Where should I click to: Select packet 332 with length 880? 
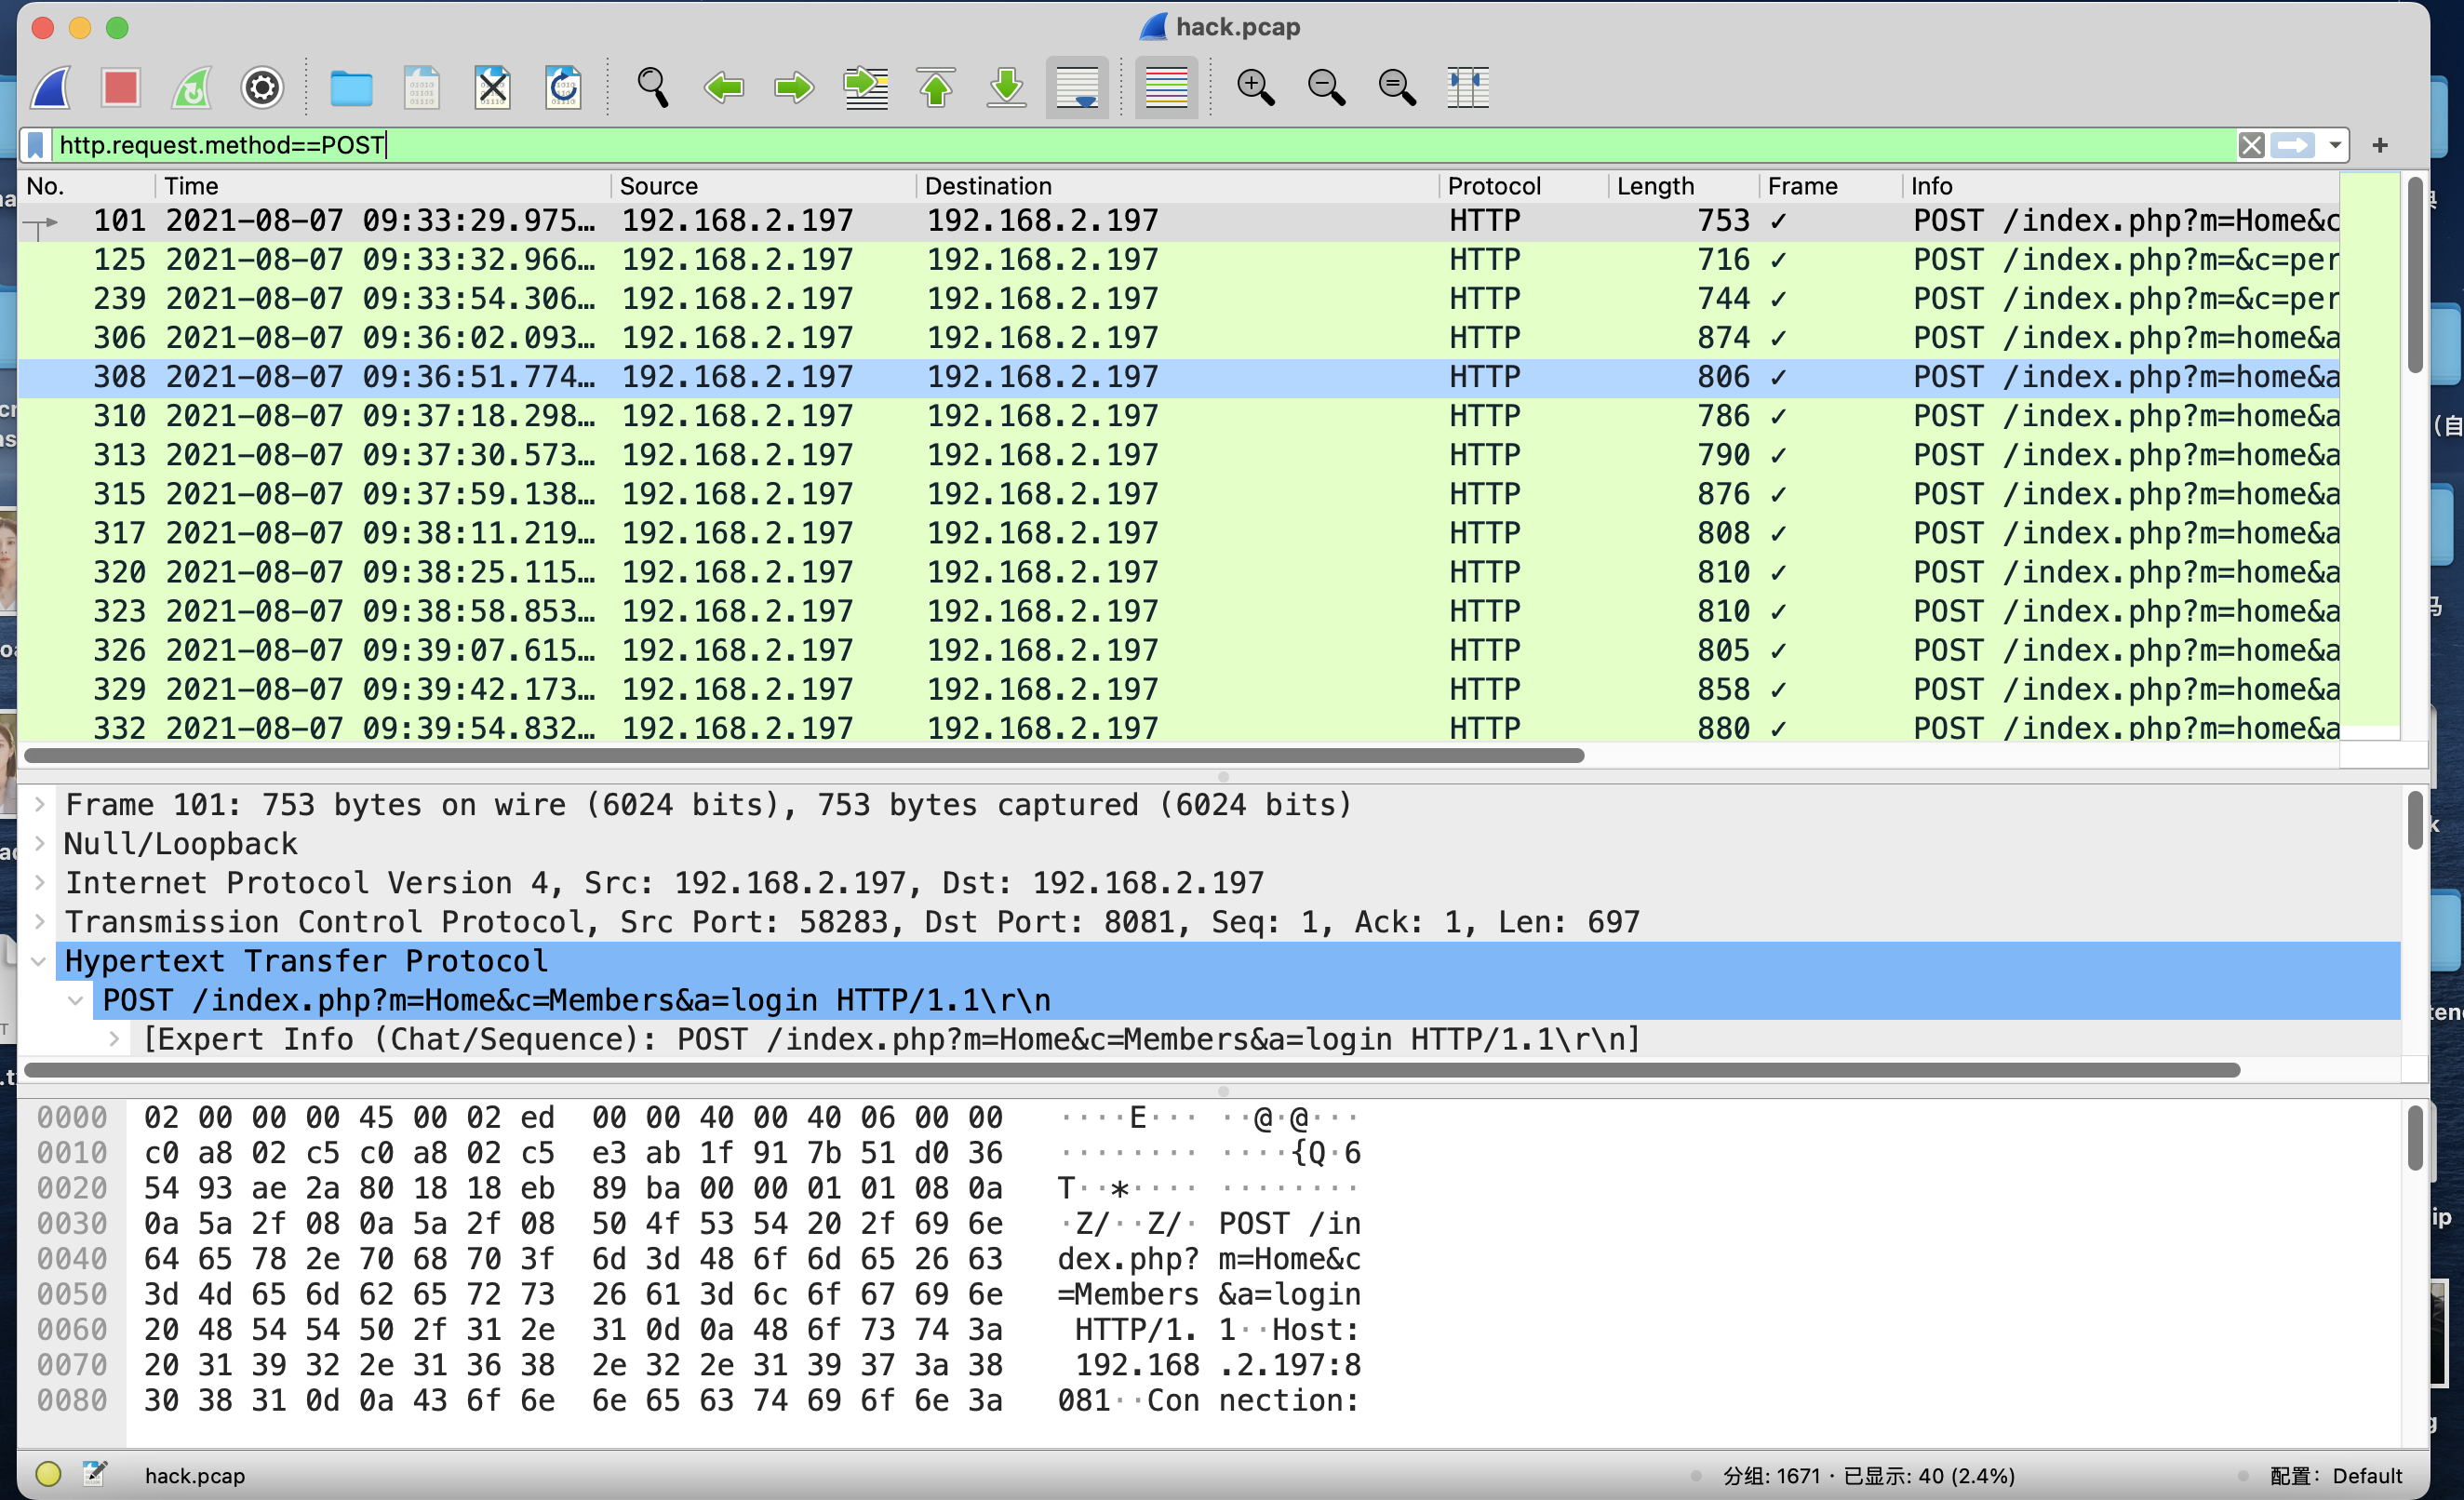tap(1179, 728)
